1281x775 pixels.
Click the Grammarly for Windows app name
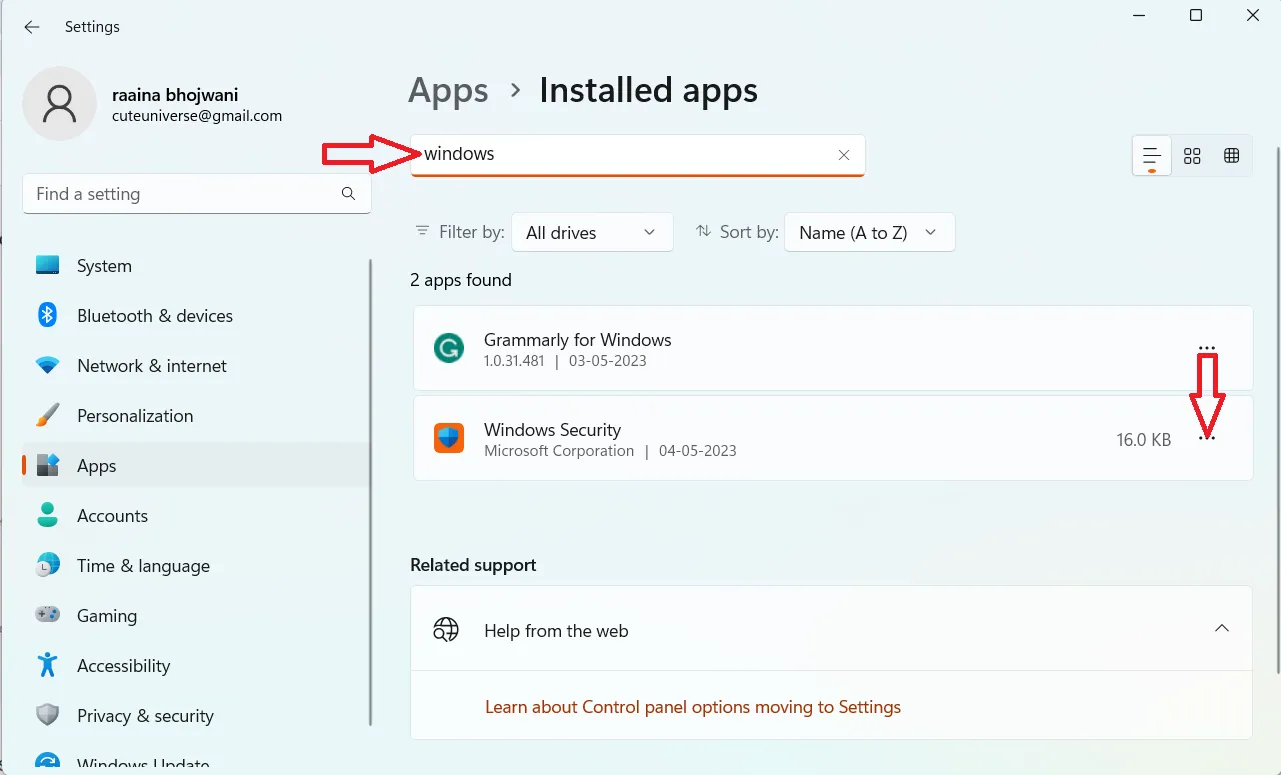click(x=577, y=340)
